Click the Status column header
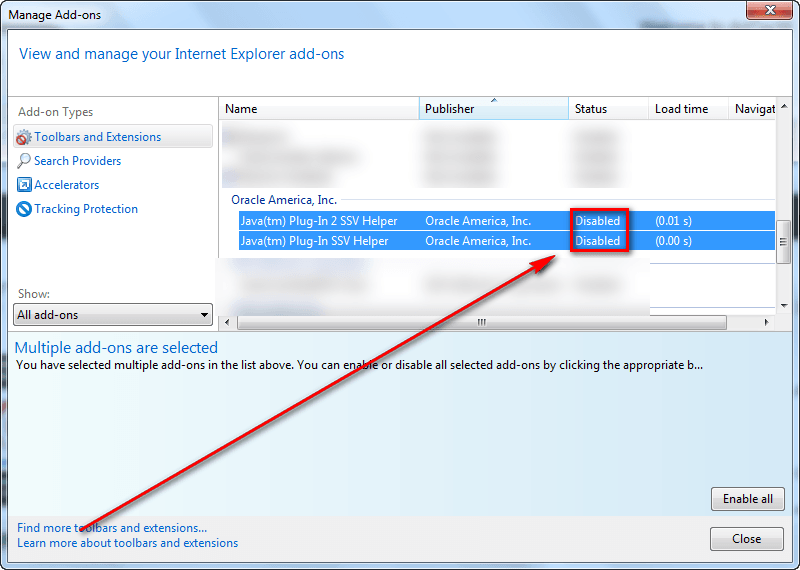Image resolution: width=800 pixels, height=570 pixels. click(x=608, y=109)
